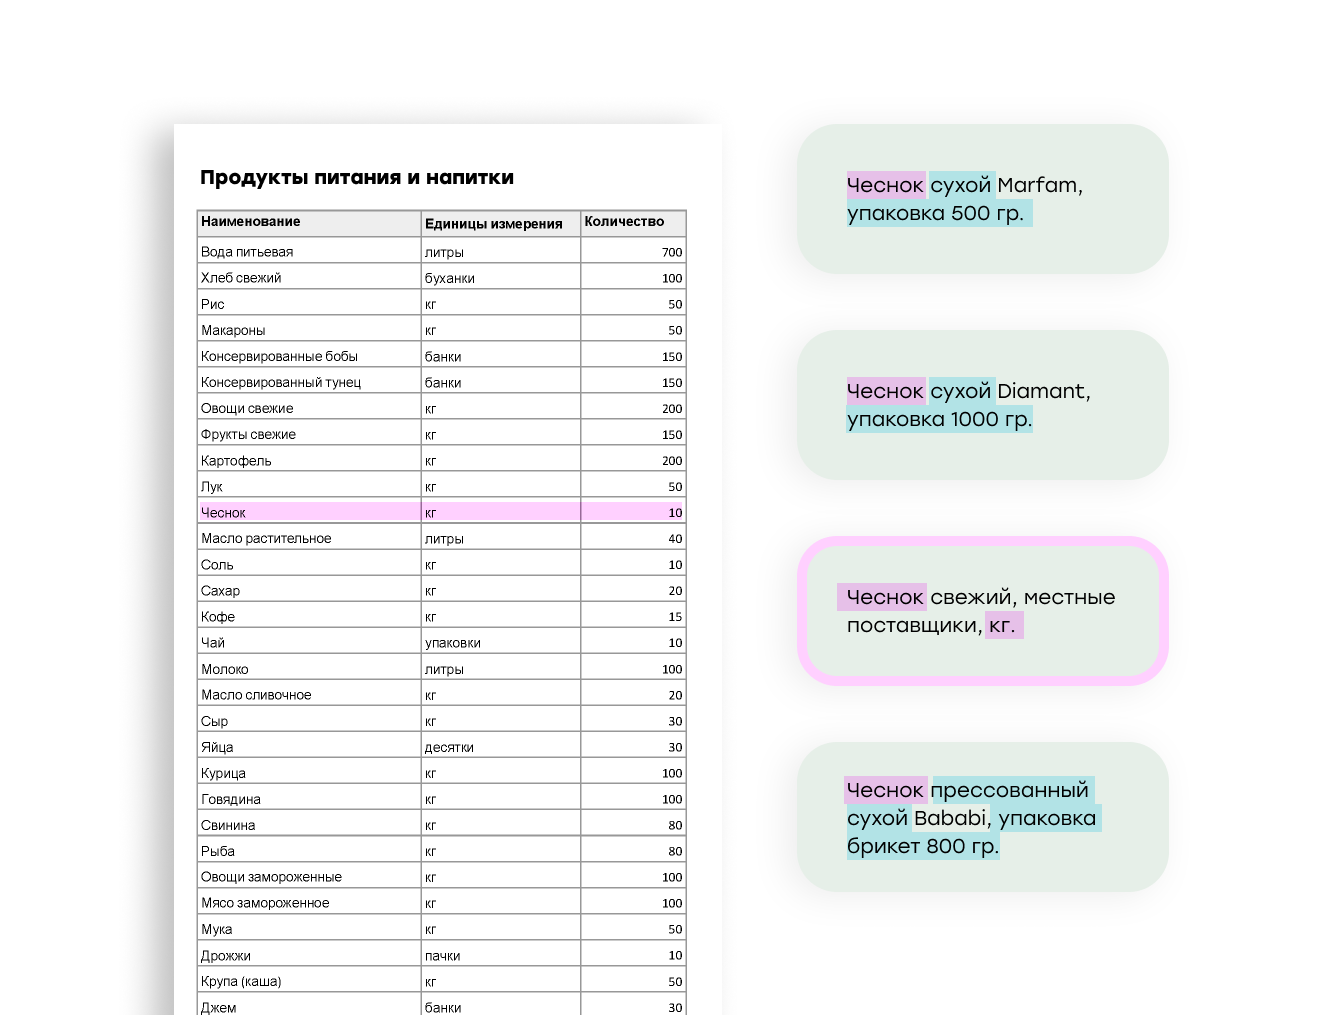
Task: Select the Овощи замороженные cell
Action: point(309,877)
